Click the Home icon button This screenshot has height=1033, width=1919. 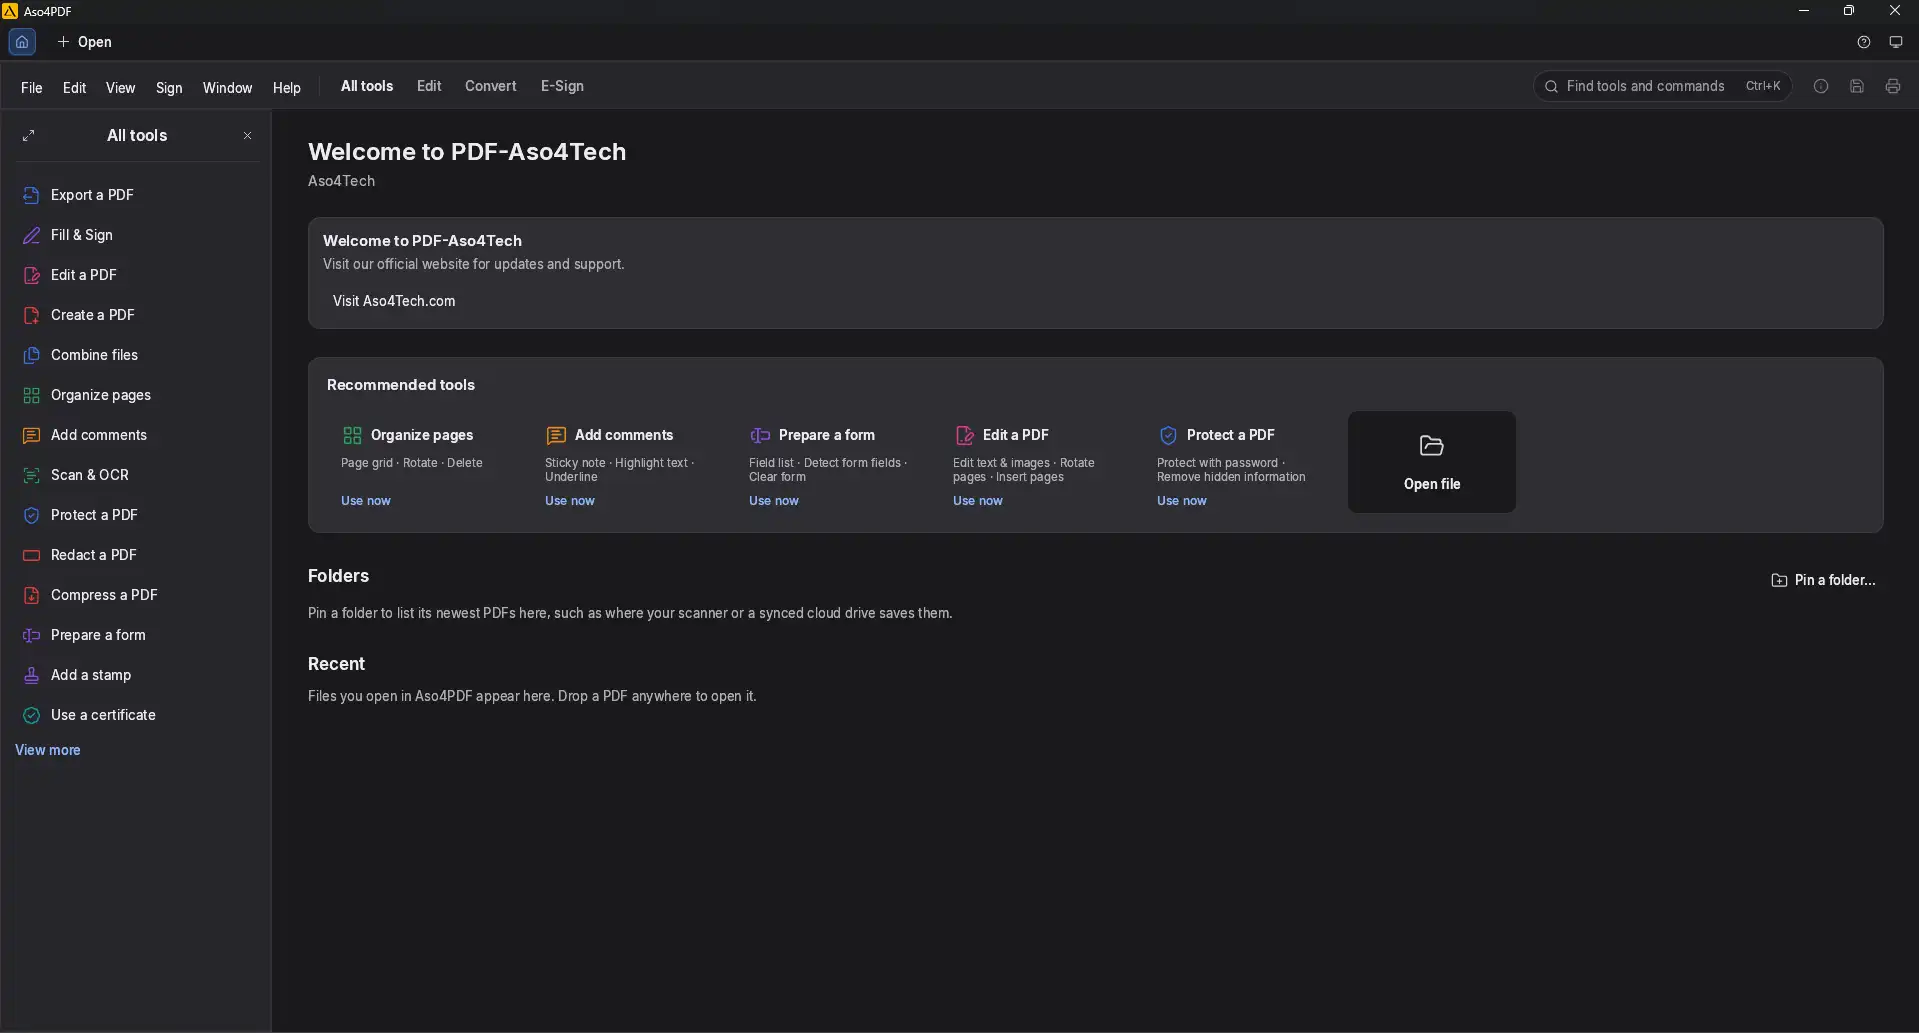22,42
